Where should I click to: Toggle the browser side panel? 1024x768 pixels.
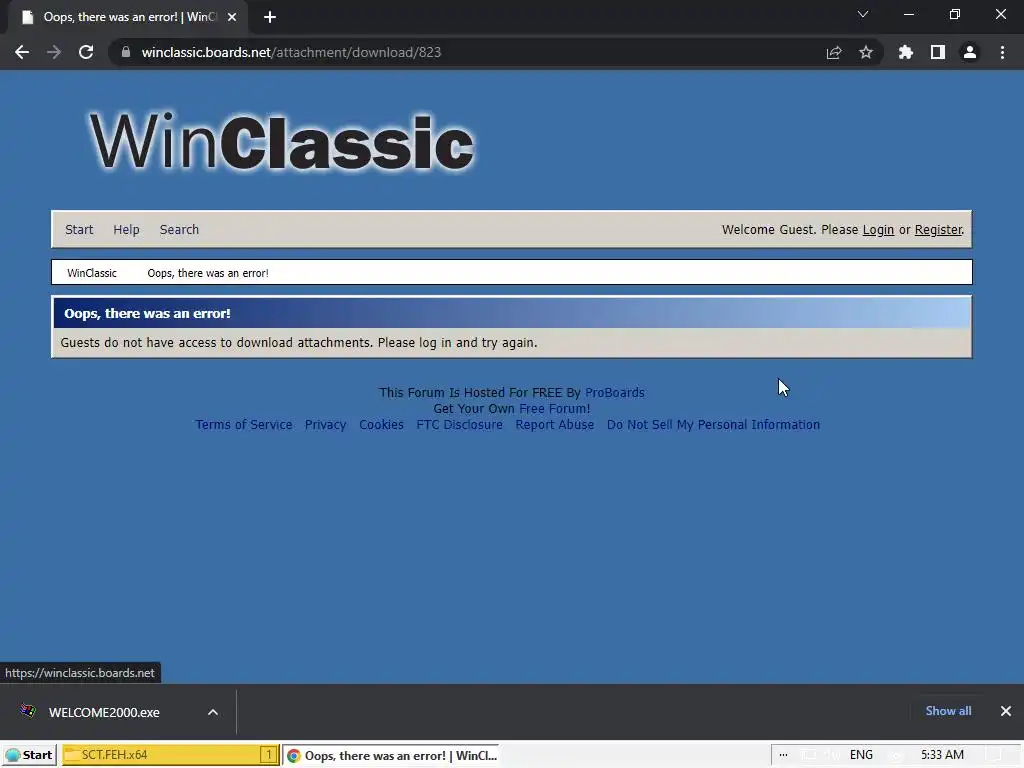(x=938, y=52)
